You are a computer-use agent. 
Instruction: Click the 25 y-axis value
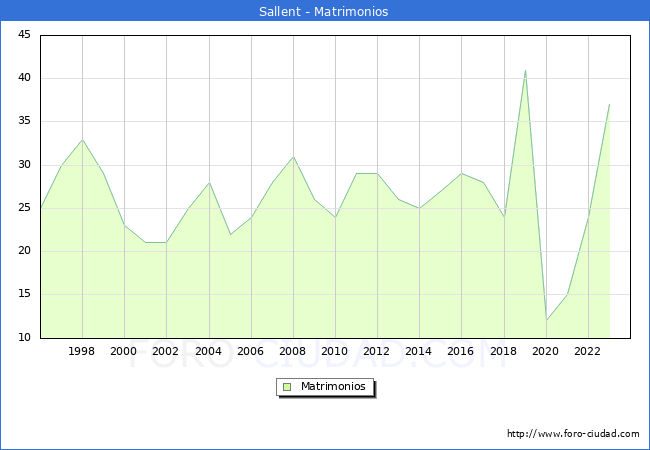[x=24, y=208]
